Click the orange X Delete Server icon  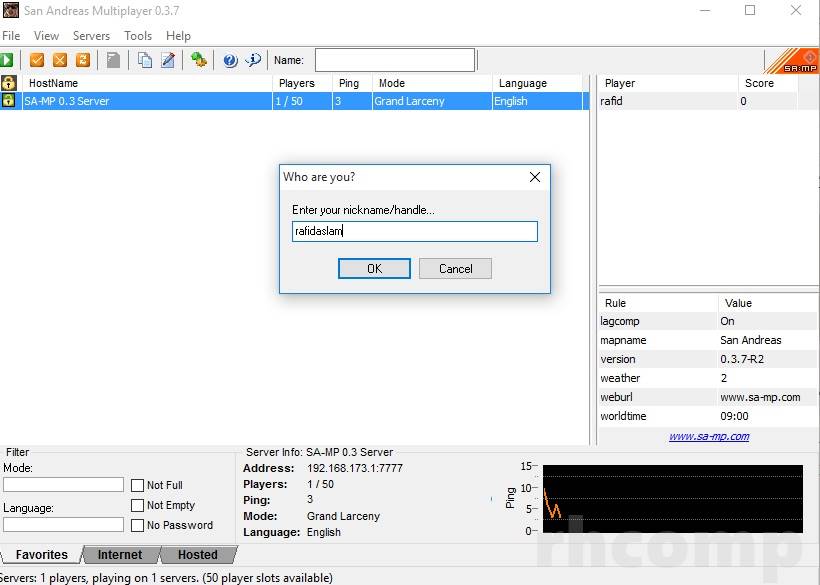[60, 60]
